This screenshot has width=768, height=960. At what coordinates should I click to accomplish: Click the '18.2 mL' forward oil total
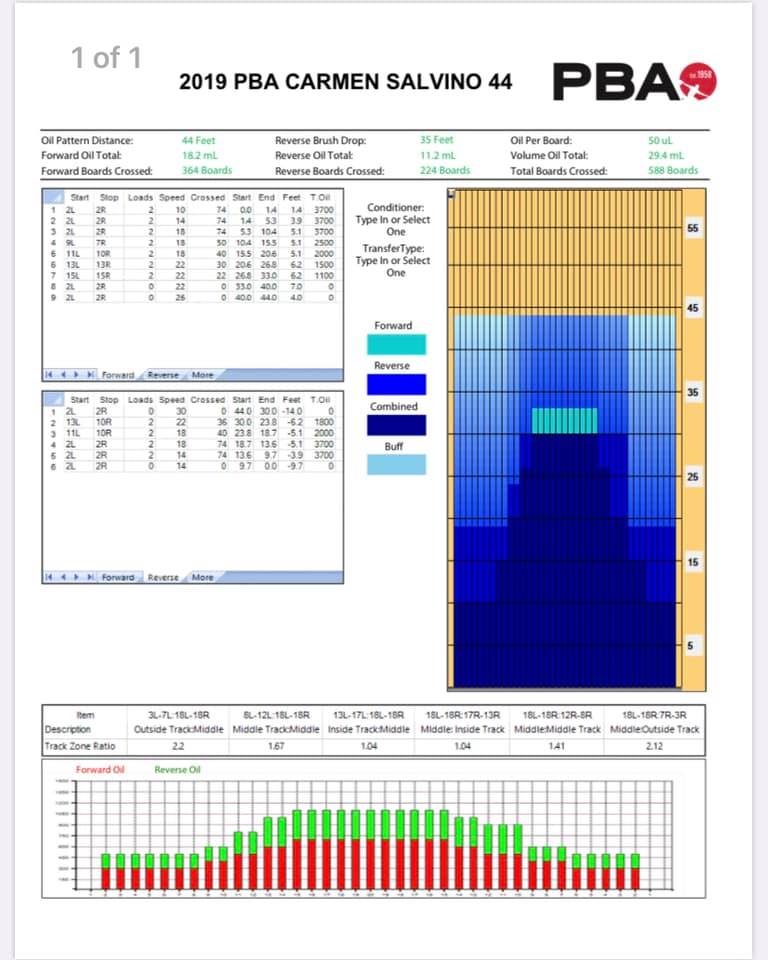[200, 156]
